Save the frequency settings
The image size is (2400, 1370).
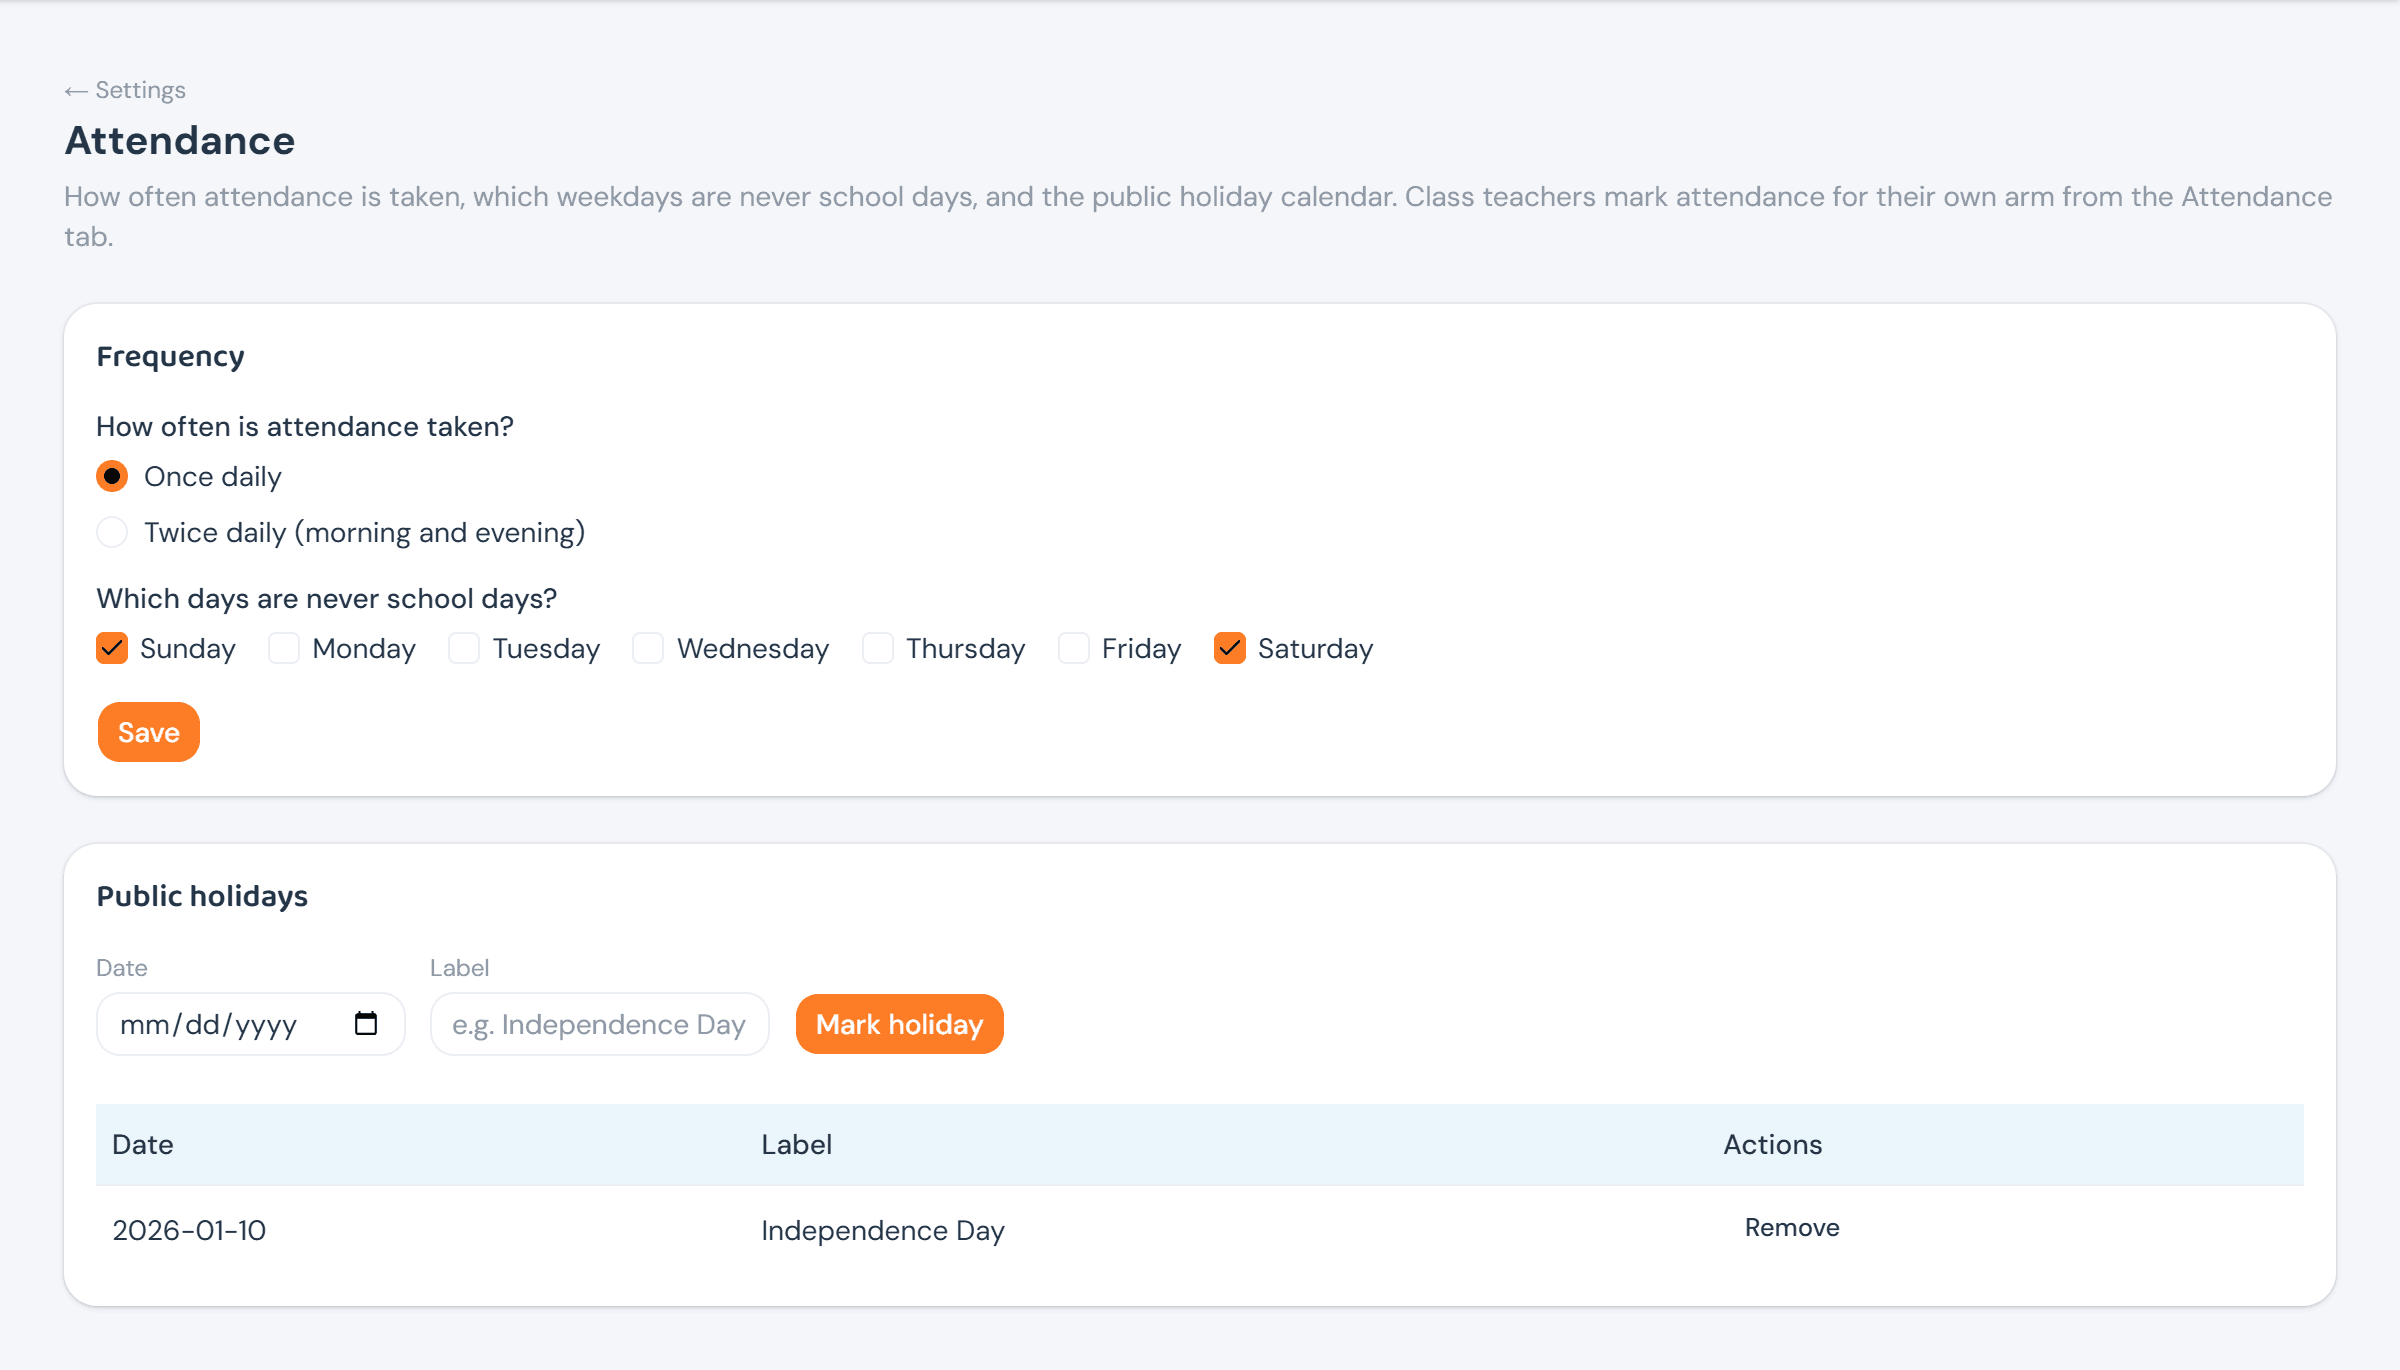(x=149, y=732)
